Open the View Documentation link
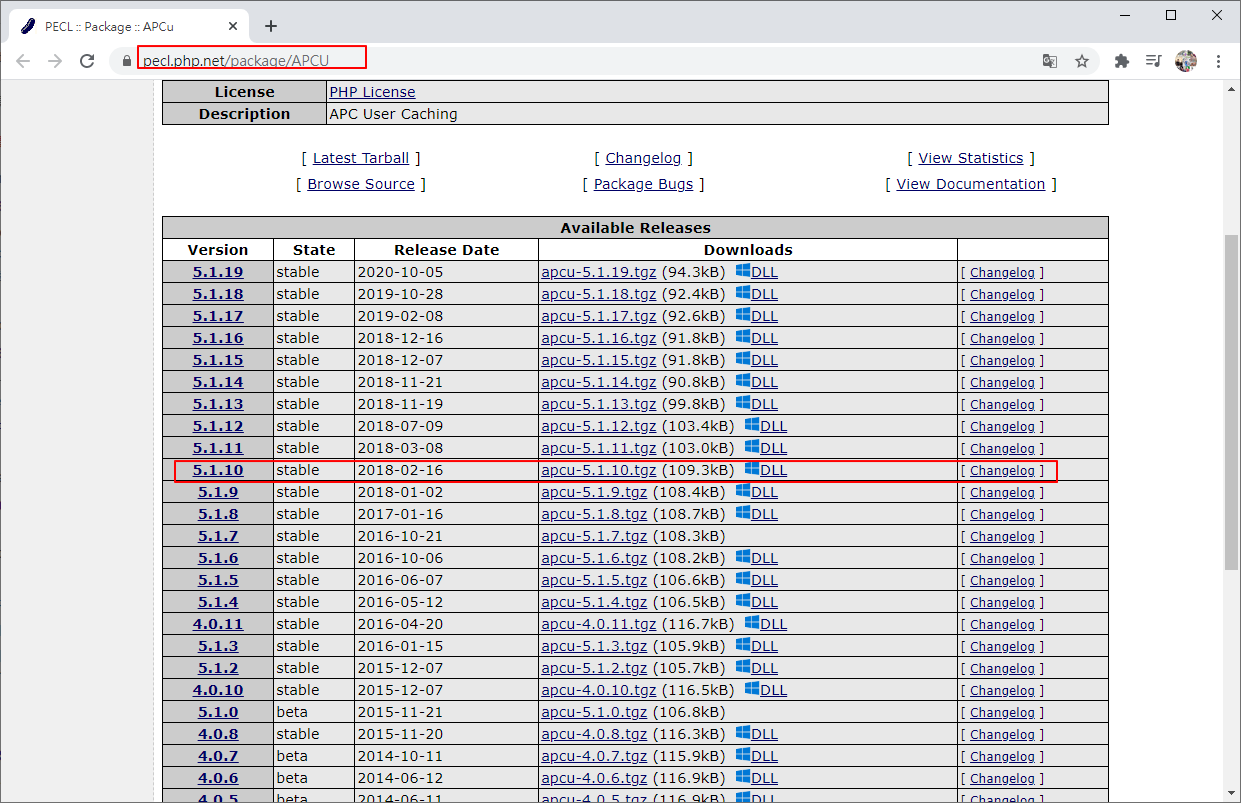The image size is (1241, 803). coord(971,184)
